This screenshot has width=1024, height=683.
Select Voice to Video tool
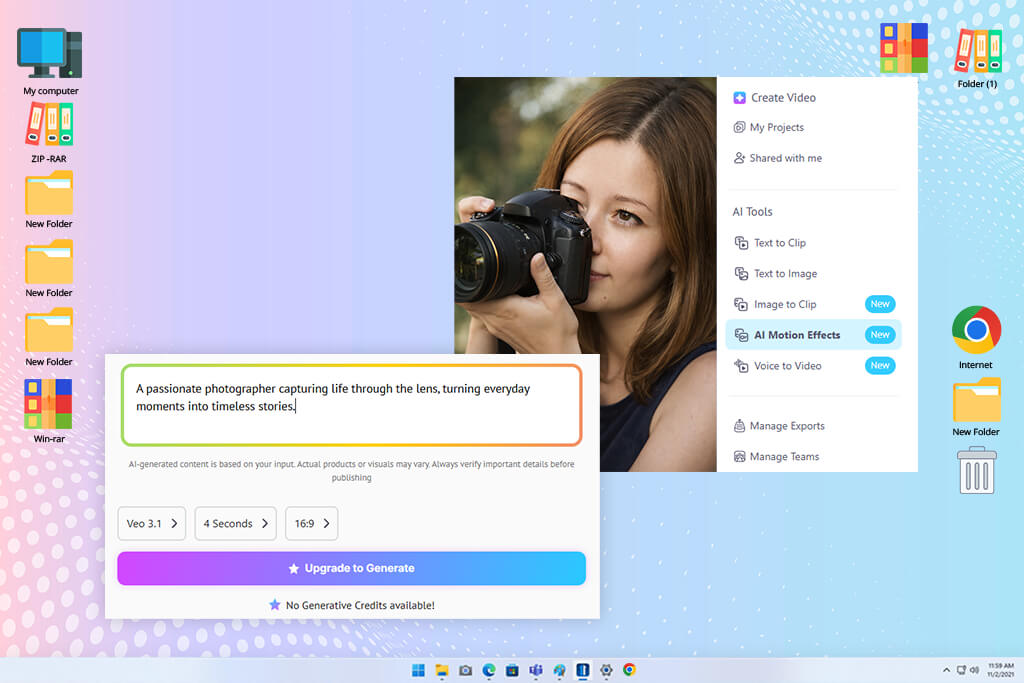click(813, 366)
